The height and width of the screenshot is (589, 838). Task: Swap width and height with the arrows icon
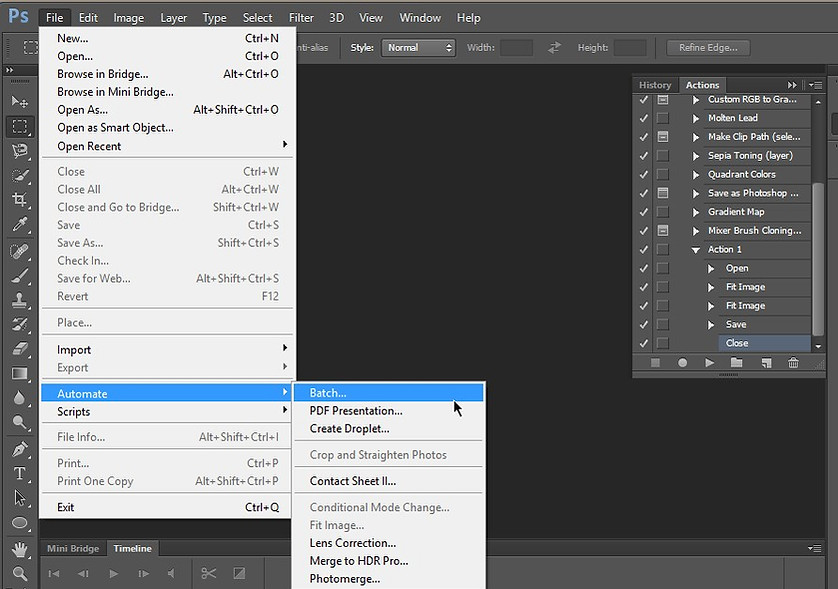(554, 48)
